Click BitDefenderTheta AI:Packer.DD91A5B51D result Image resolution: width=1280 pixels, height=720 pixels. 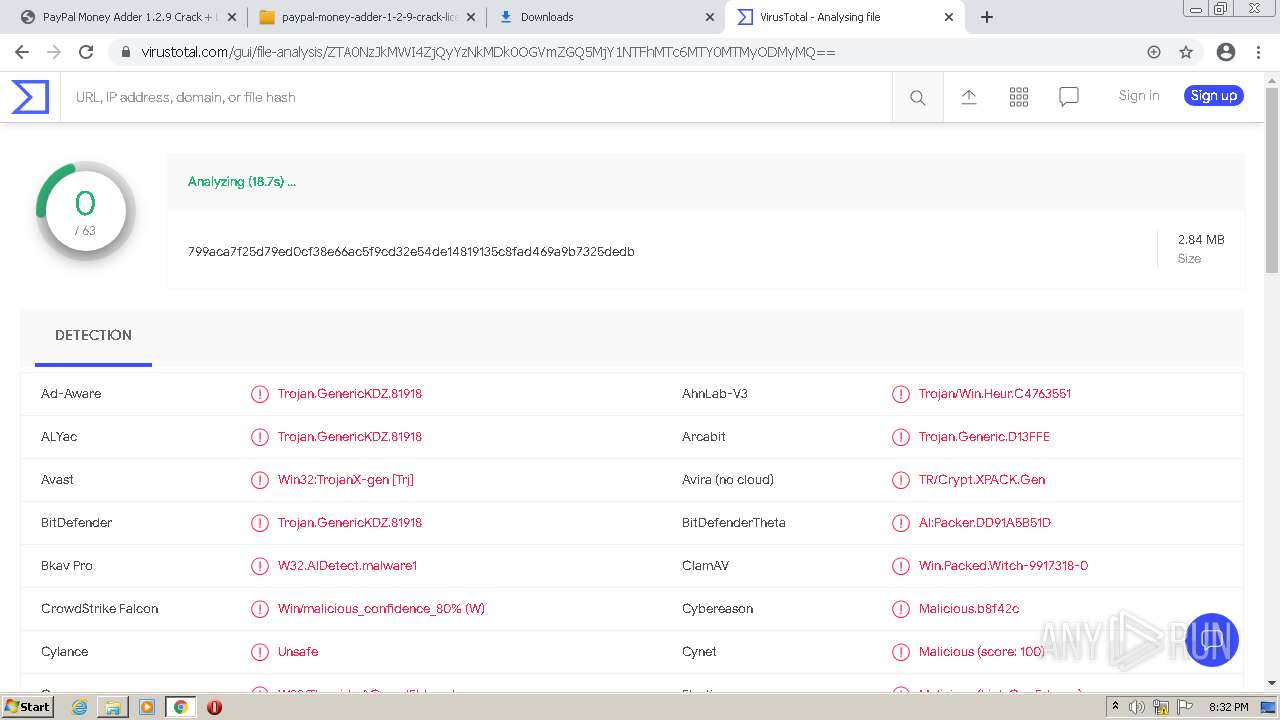985,523
